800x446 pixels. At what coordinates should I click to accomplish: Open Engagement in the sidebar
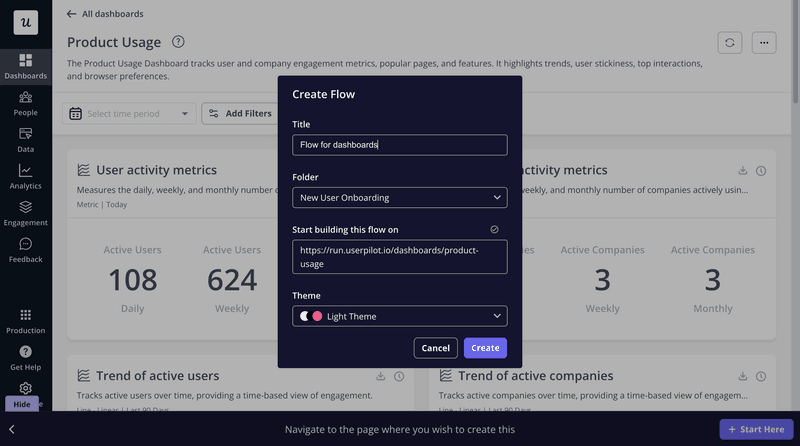coord(25,212)
